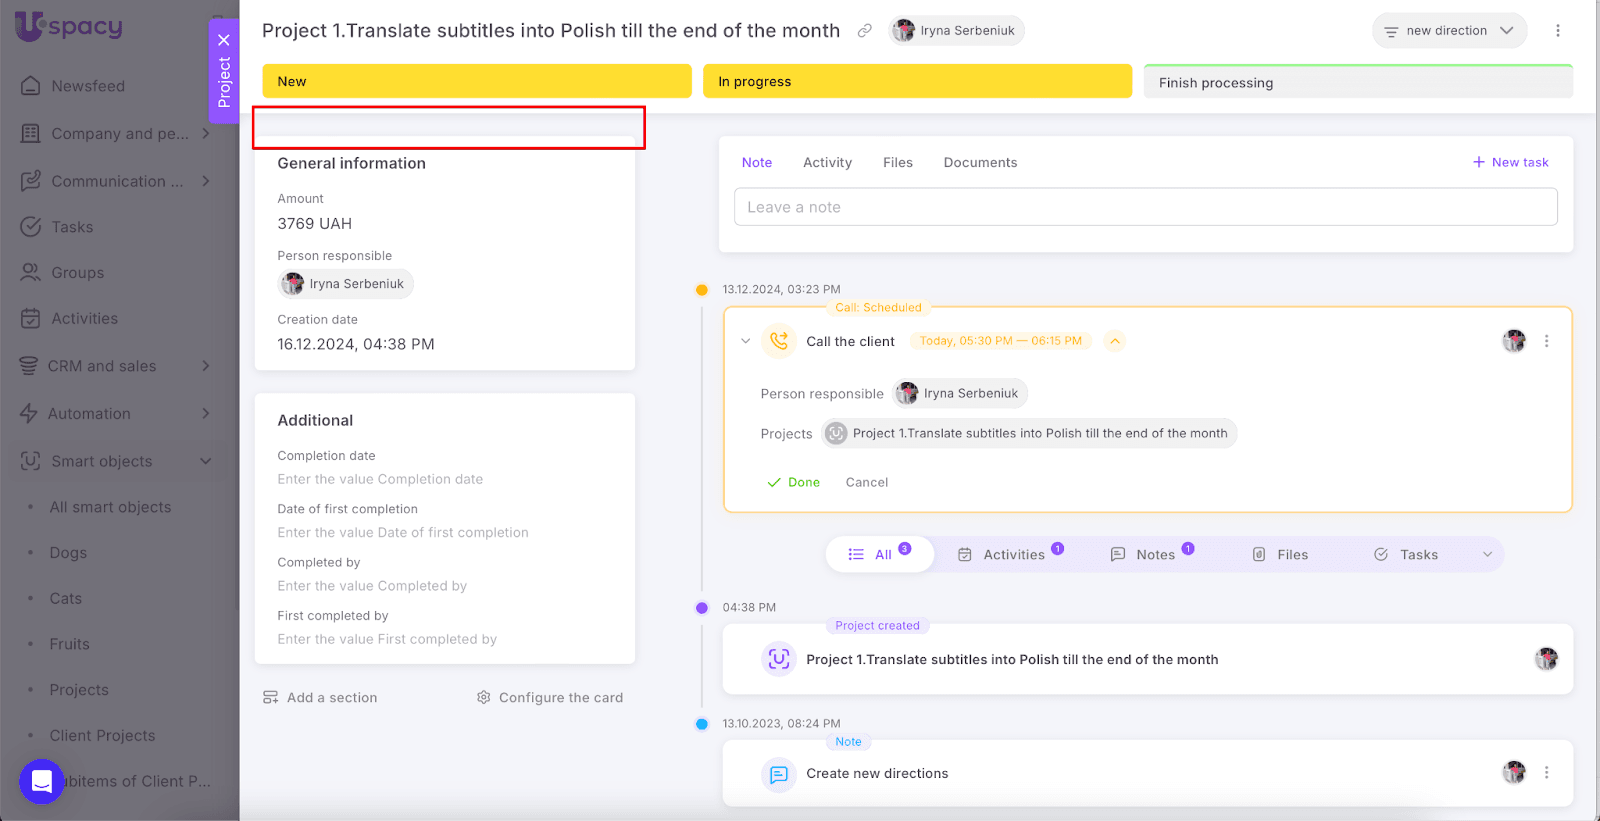Switch to the Documents tab
1600x821 pixels.
coord(980,162)
